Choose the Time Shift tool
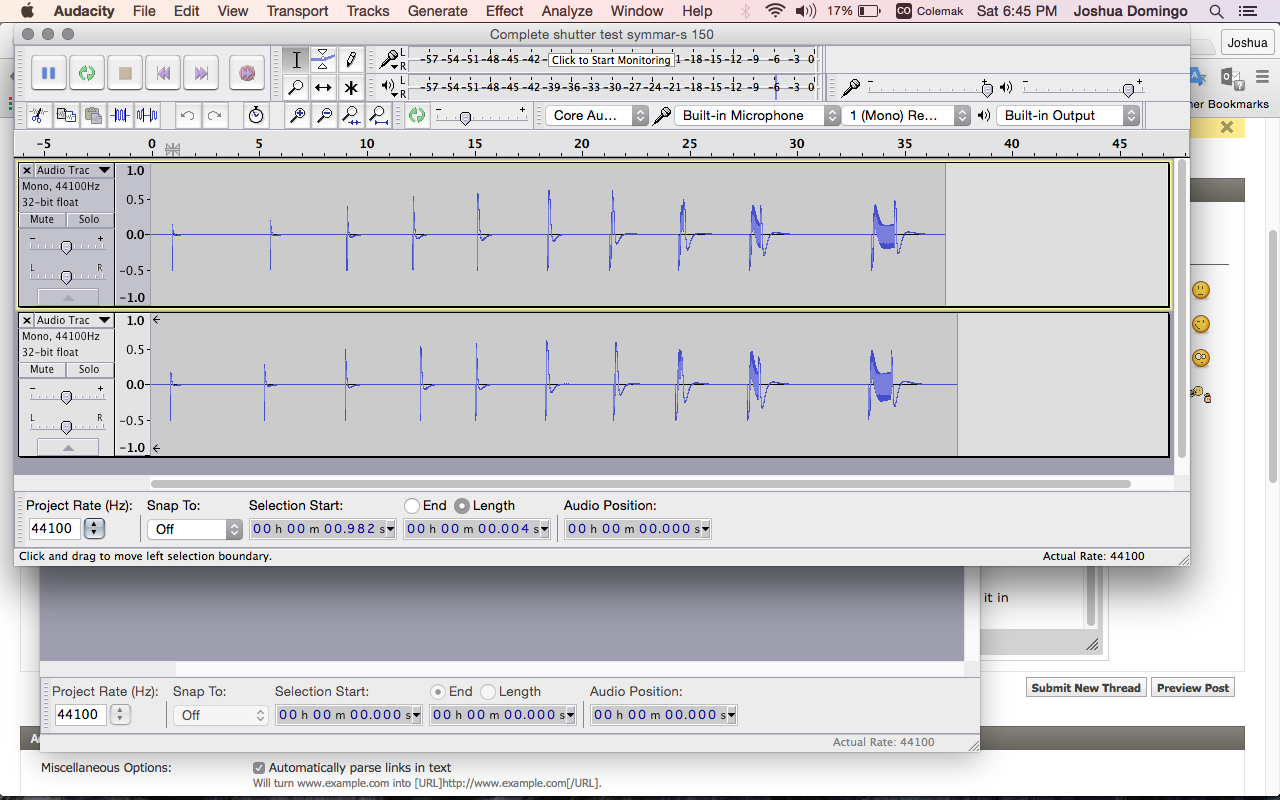The image size is (1280, 800). (323, 88)
